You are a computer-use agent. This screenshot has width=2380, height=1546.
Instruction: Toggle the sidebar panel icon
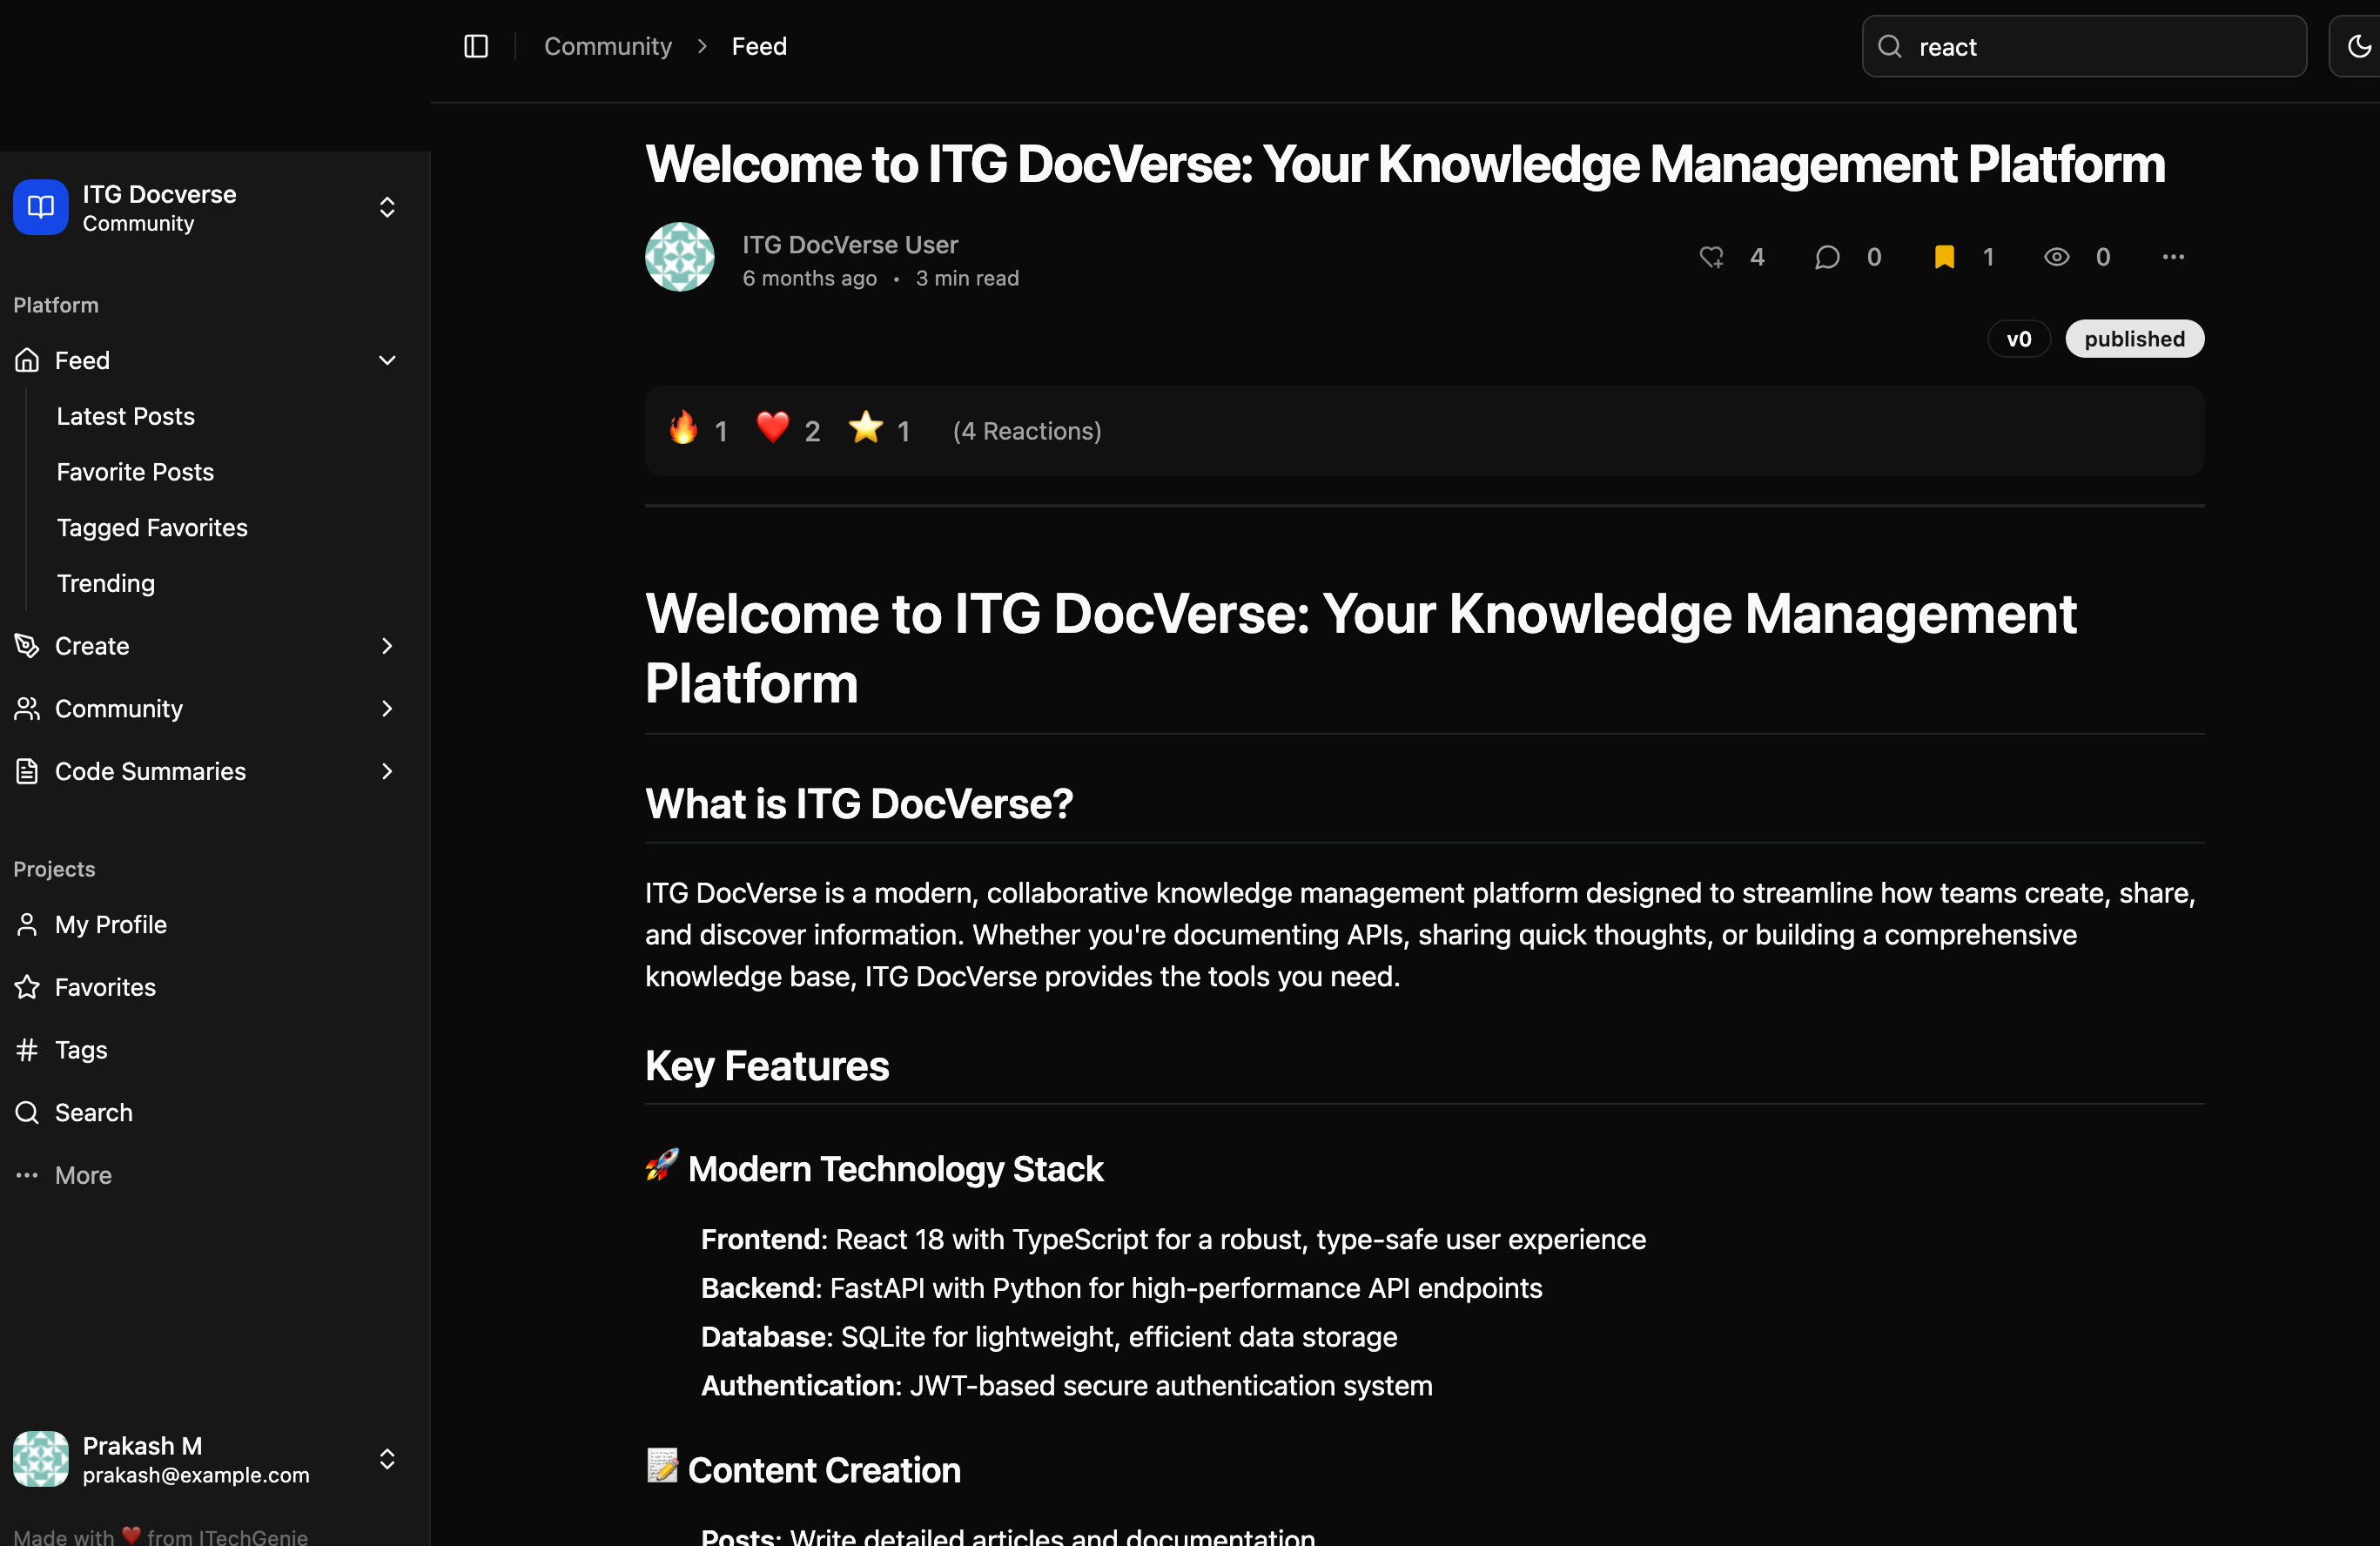[x=476, y=46]
